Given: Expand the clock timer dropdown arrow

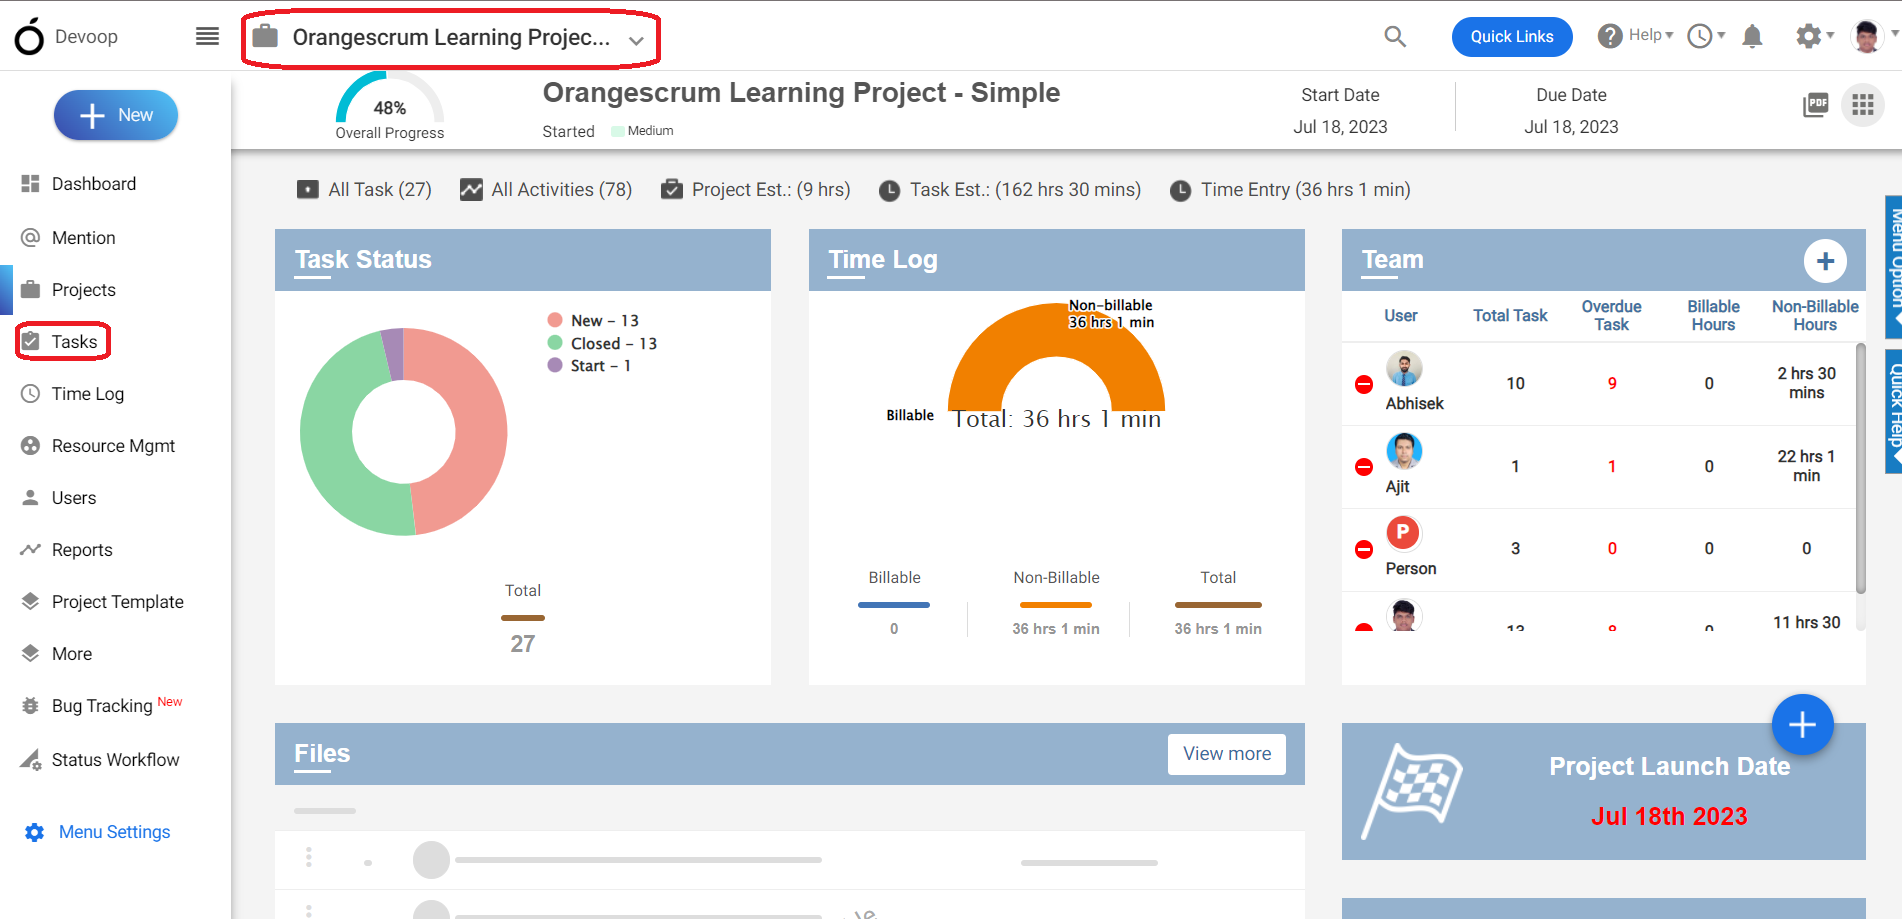Looking at the screenshot, I should [1721, 36].
